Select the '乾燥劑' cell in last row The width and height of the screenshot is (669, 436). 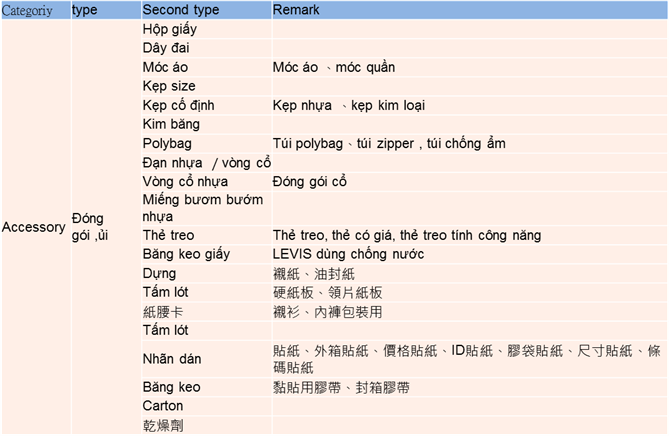(x=165, y=425)
